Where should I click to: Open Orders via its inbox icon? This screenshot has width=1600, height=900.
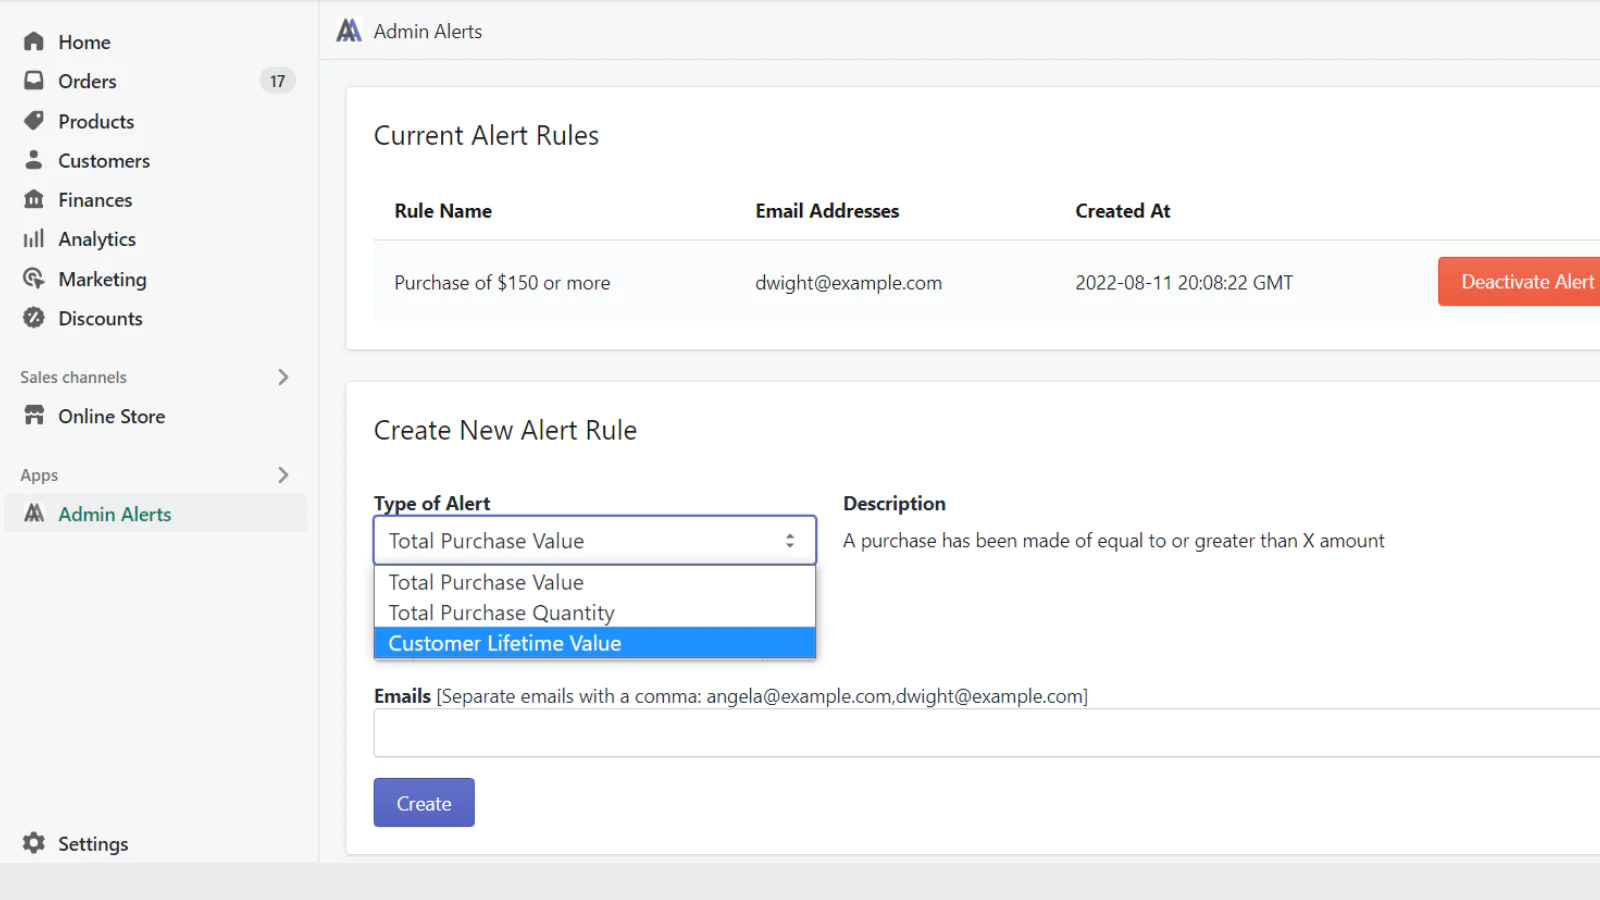coord(34,81)
